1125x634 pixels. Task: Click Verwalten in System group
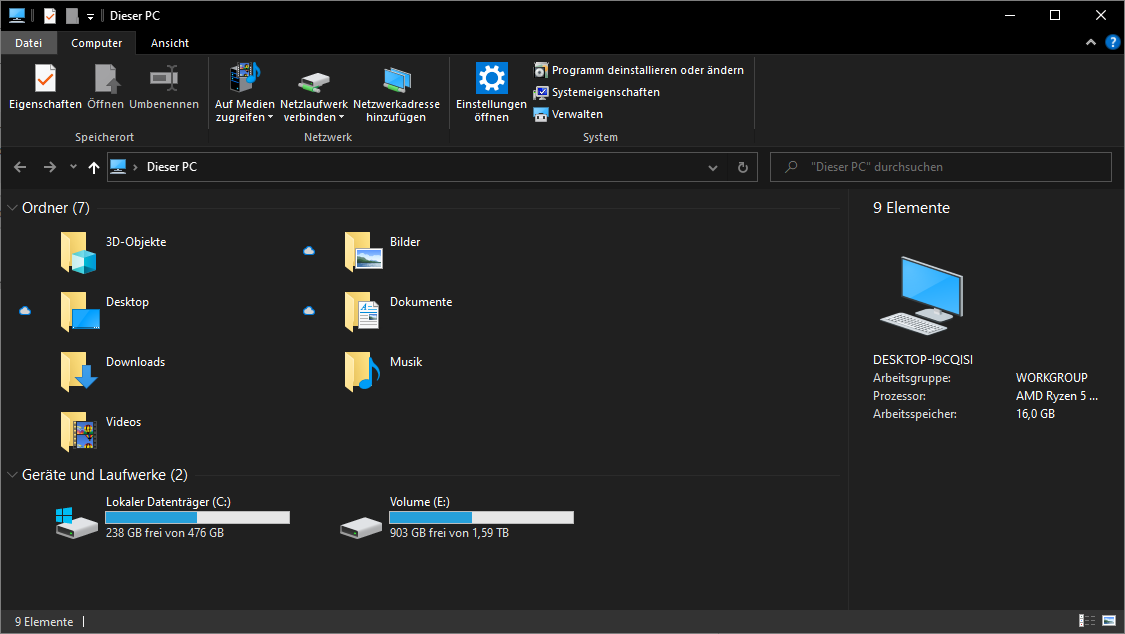(568, 114)
